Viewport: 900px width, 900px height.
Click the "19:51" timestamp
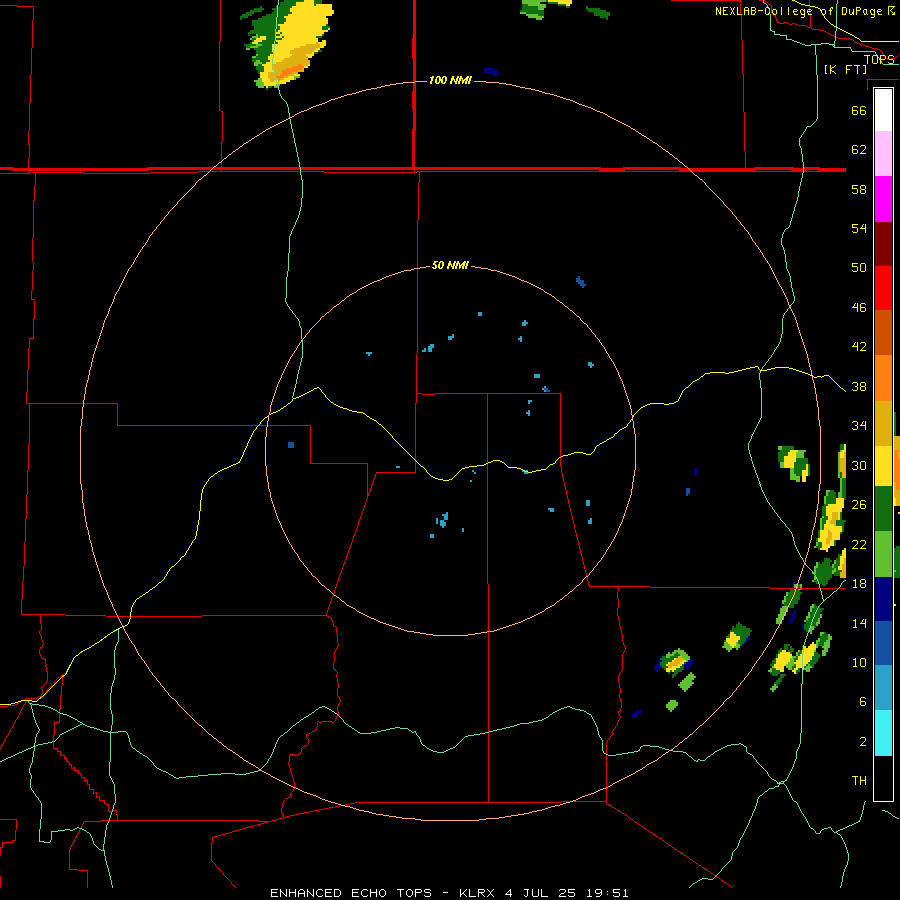pos(607,893)
